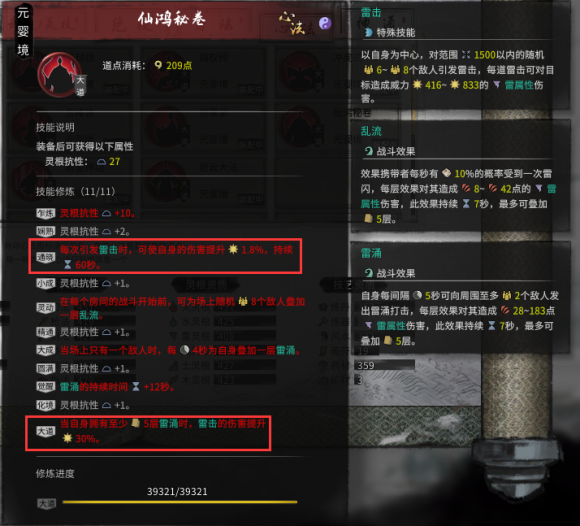Select the 心法 tab in header
580x526 pixels.
292,23
